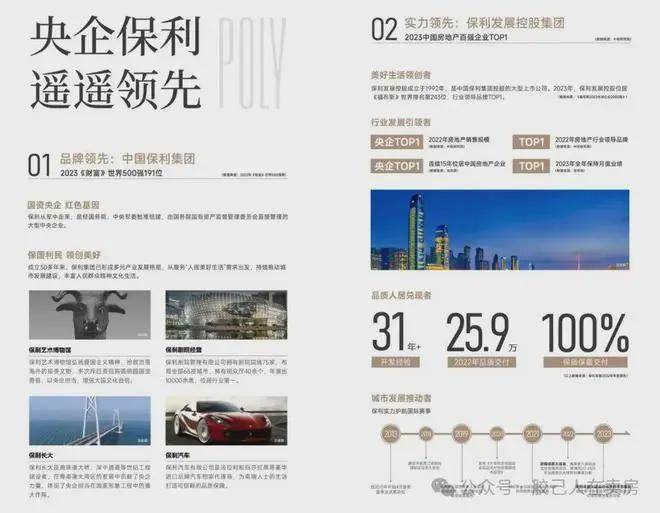Screen dimensions: 660x513
Task: Select the subheading 国资央企 红色基因
Action: tap(64, 205)
